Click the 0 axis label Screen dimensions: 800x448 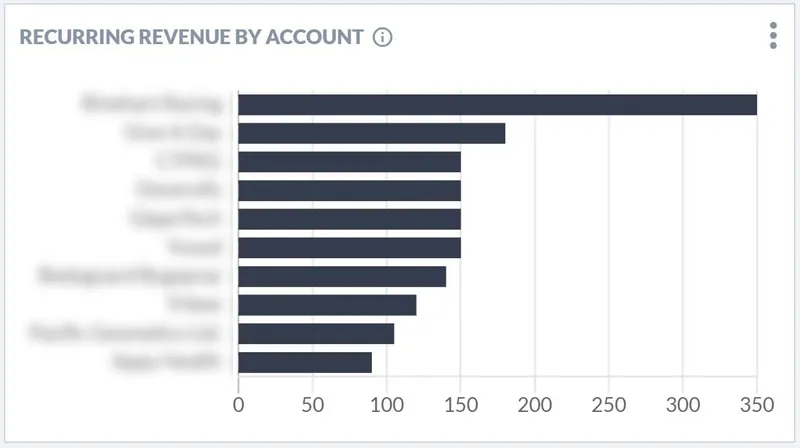pyautogui.click(x=238, y=405)
